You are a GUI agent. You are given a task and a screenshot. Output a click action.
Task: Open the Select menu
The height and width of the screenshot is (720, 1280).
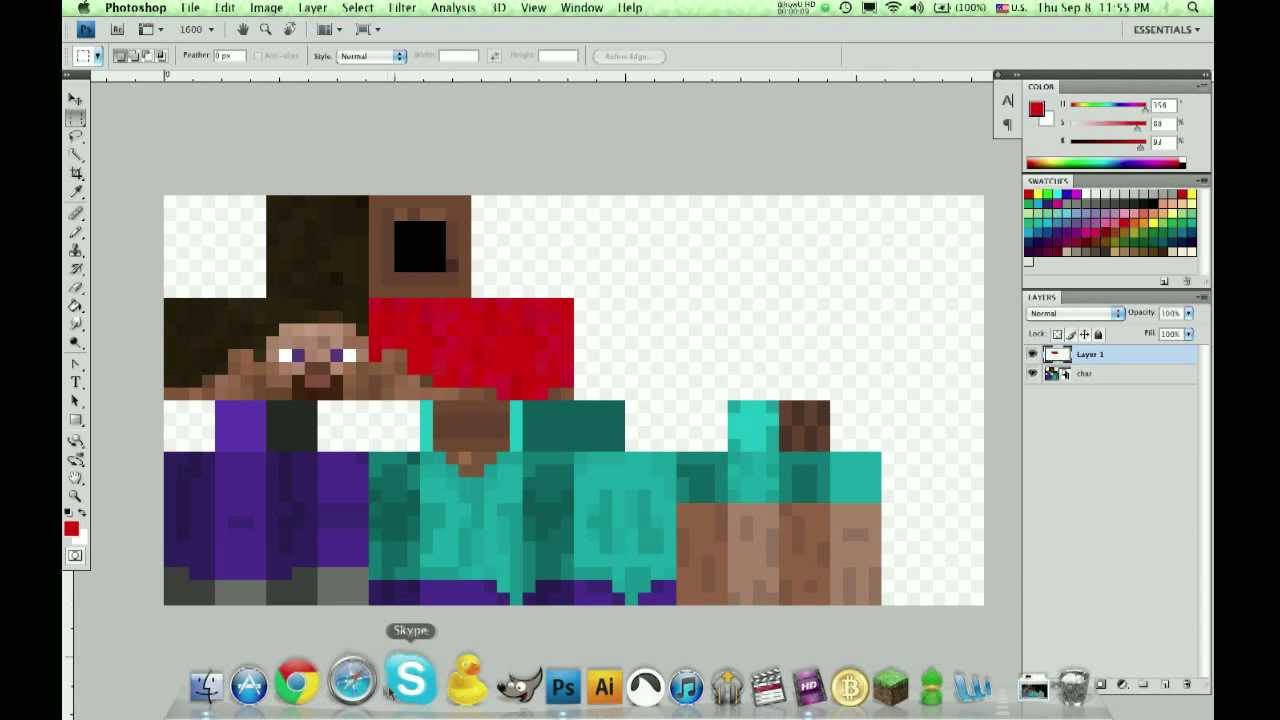tap(357, 8)
